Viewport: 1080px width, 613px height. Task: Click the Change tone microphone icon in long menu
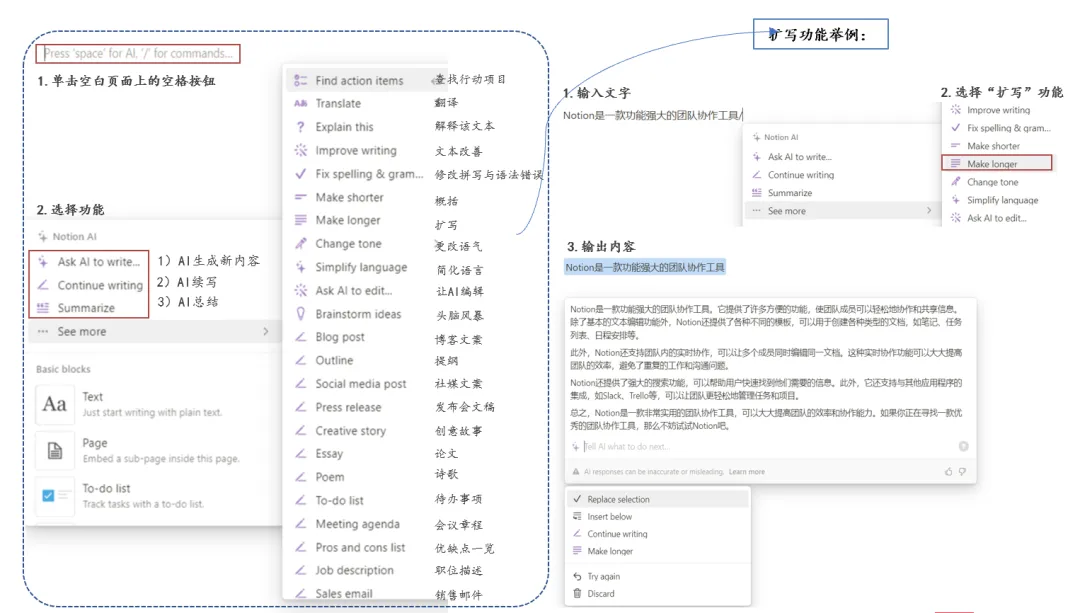pyautogui.click(x=300, y=243)
